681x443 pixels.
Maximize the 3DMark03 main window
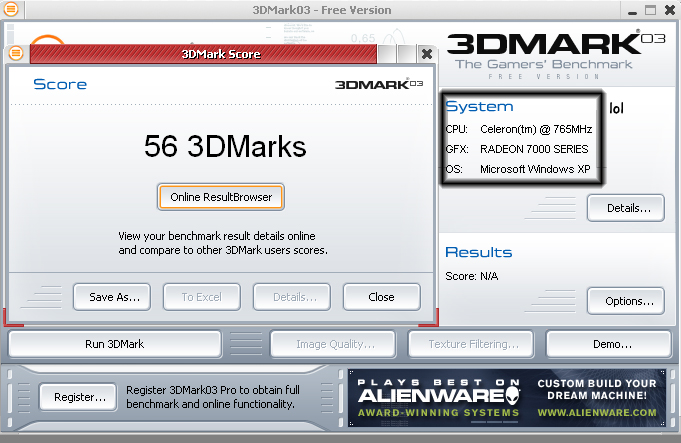(650, 10)
